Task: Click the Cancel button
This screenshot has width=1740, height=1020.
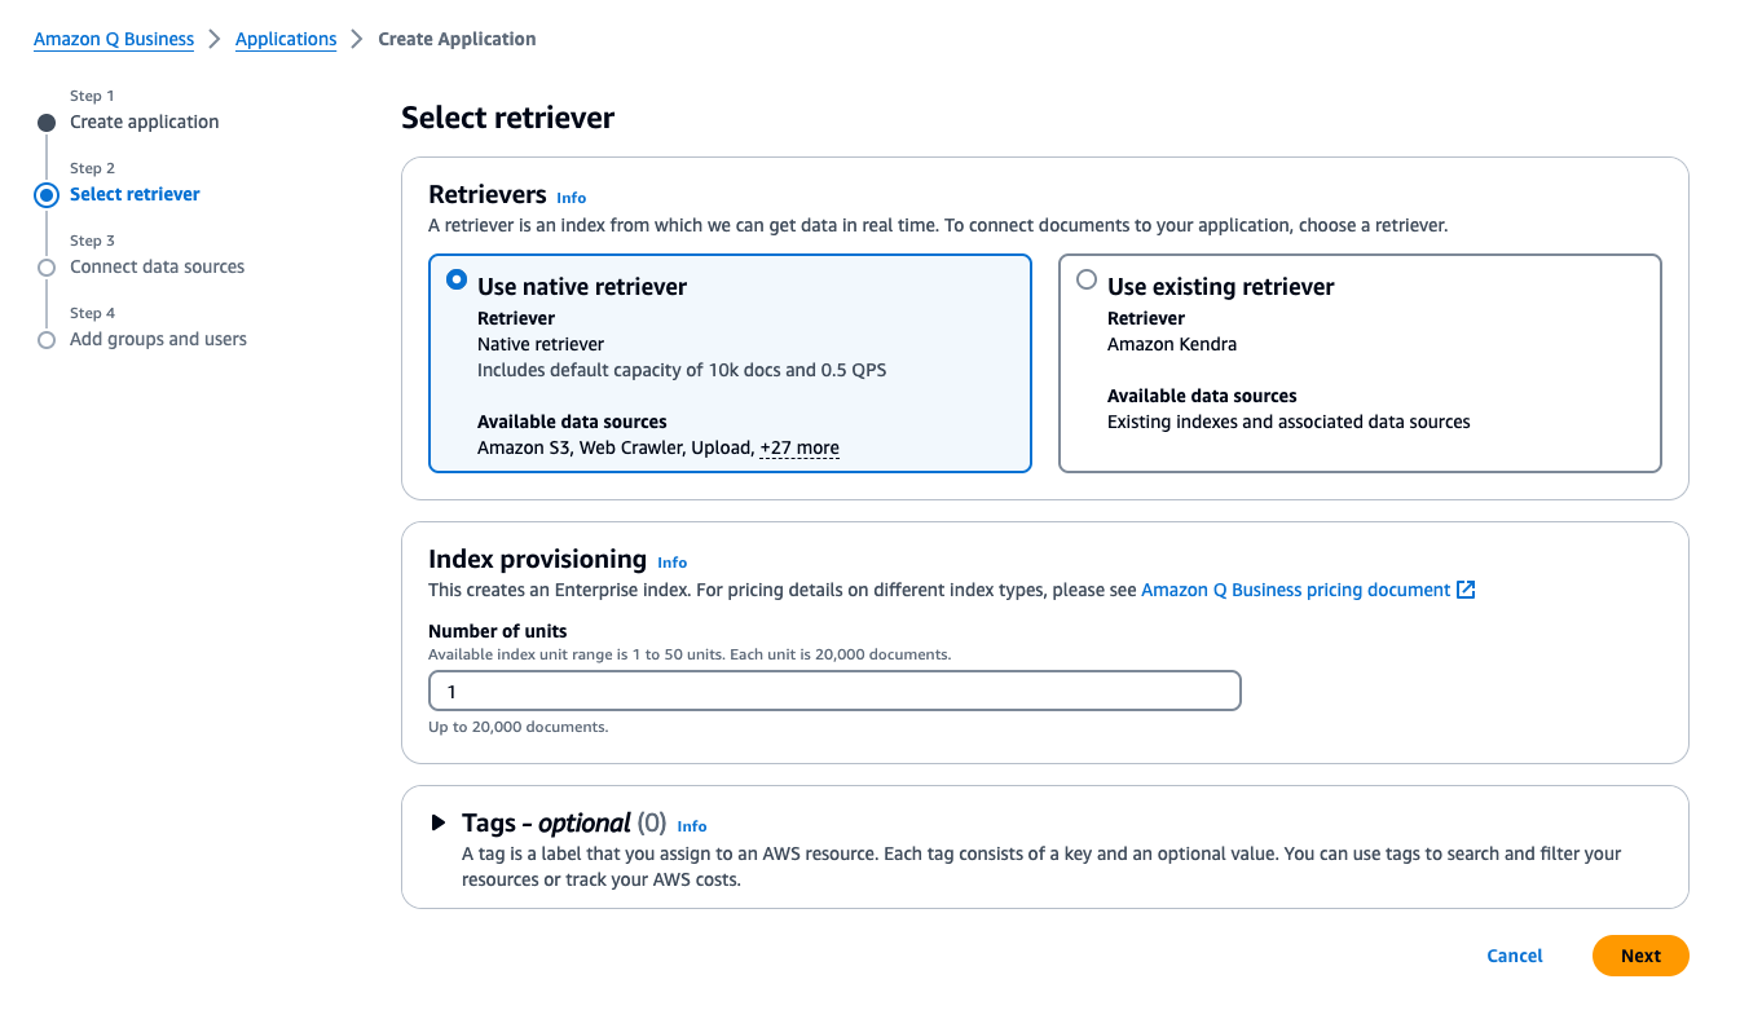Action: pos(1514,956)
